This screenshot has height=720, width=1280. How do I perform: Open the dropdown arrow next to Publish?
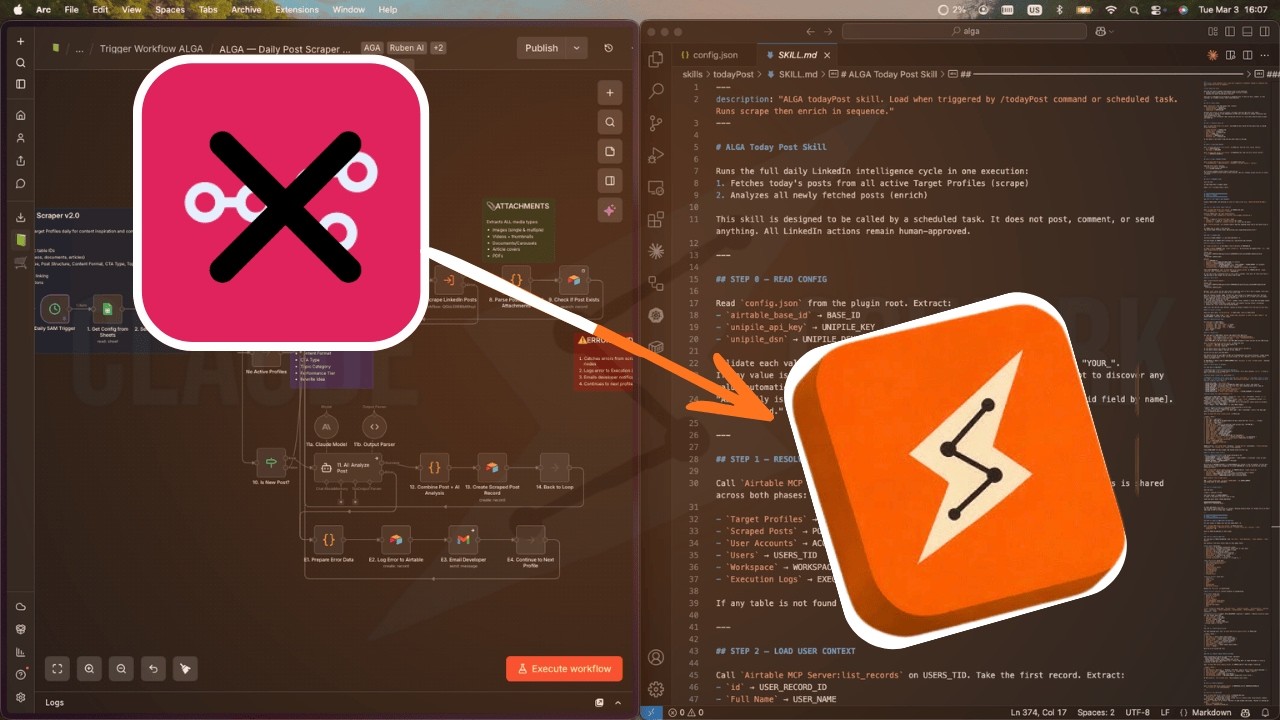pyautogui.click(x=577, y=48)
